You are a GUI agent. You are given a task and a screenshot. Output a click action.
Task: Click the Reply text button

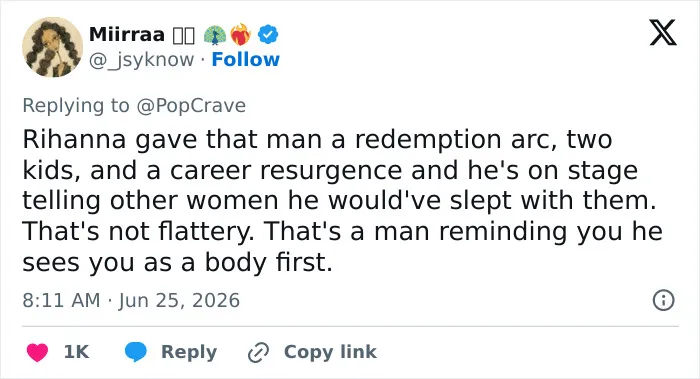tap(189, 352)
